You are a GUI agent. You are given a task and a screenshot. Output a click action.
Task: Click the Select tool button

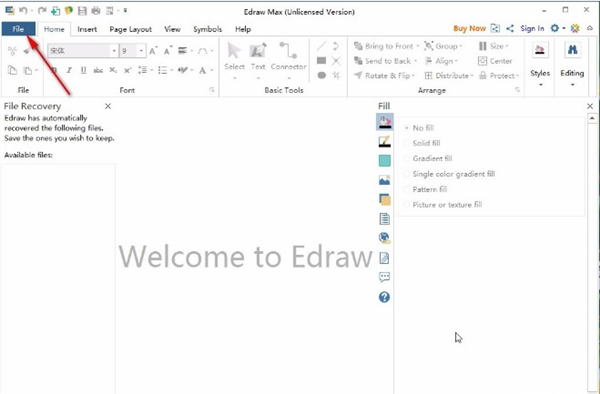tap(234, 60)
